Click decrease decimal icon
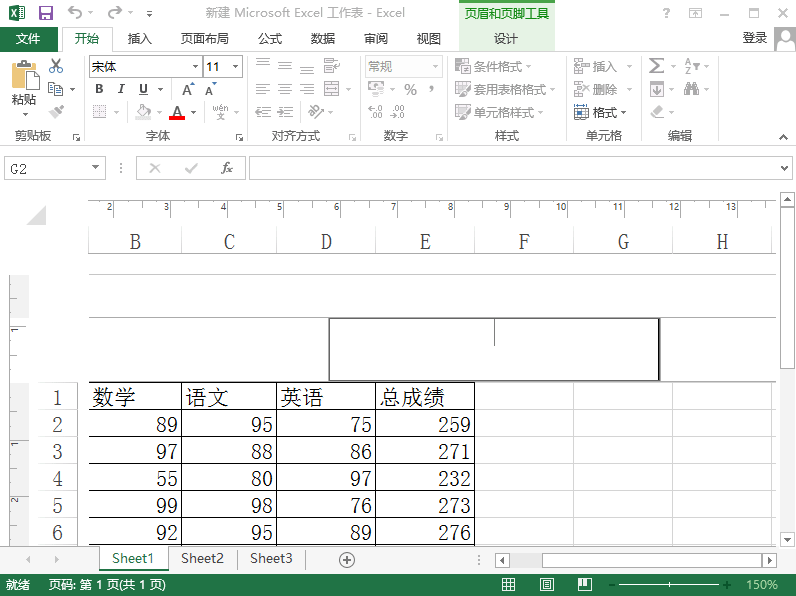 [x=398, y=112]
